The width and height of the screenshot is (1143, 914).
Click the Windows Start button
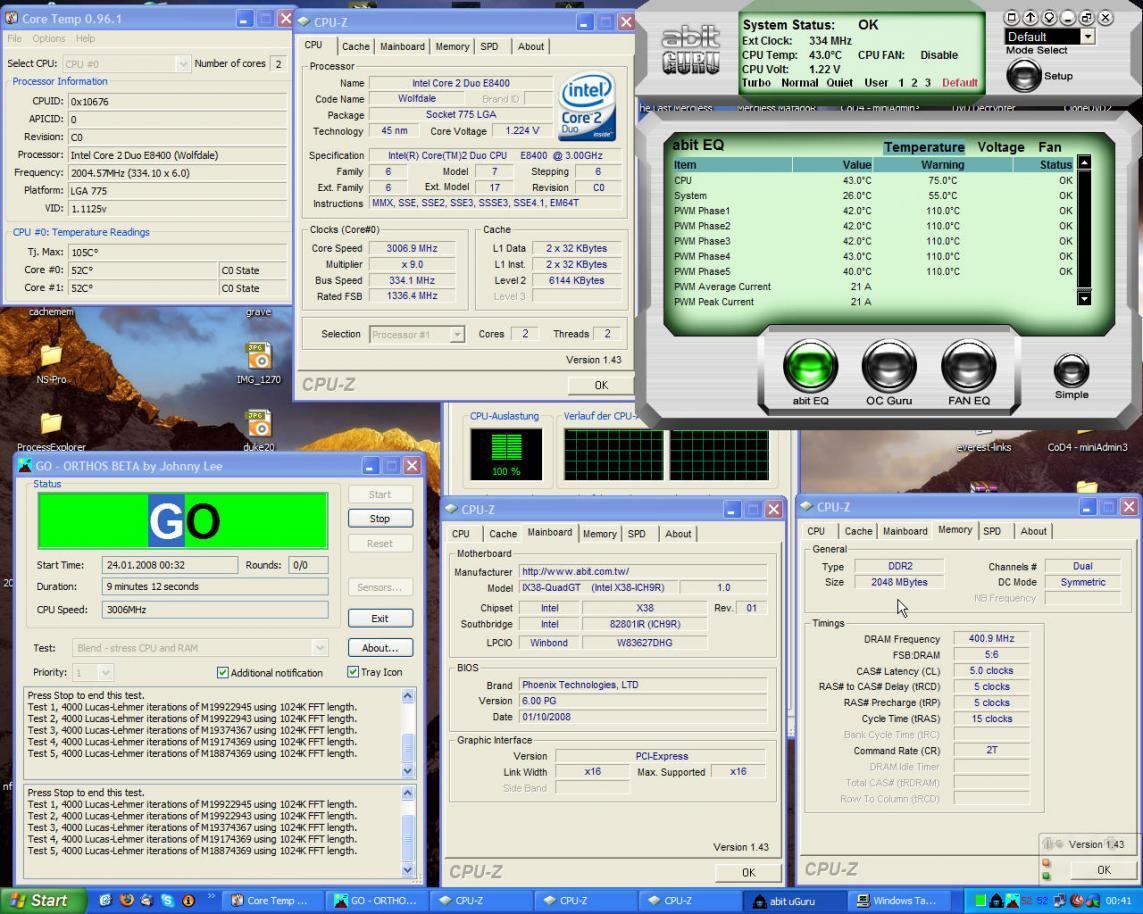[x=42, y=900]
